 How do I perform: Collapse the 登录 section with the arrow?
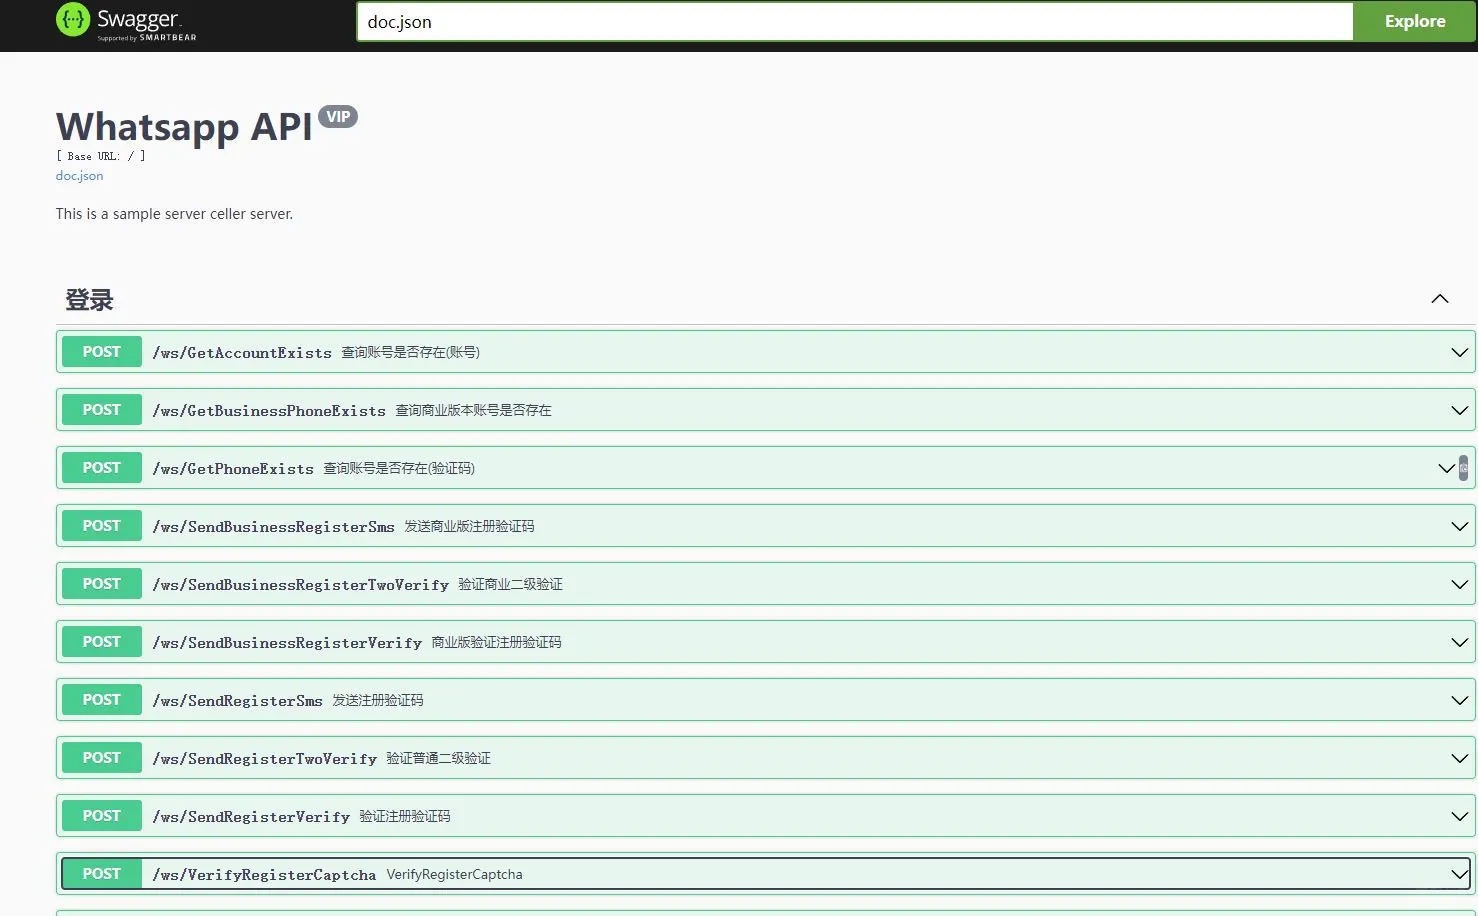pyautogui.click(x=1440, y=299)
